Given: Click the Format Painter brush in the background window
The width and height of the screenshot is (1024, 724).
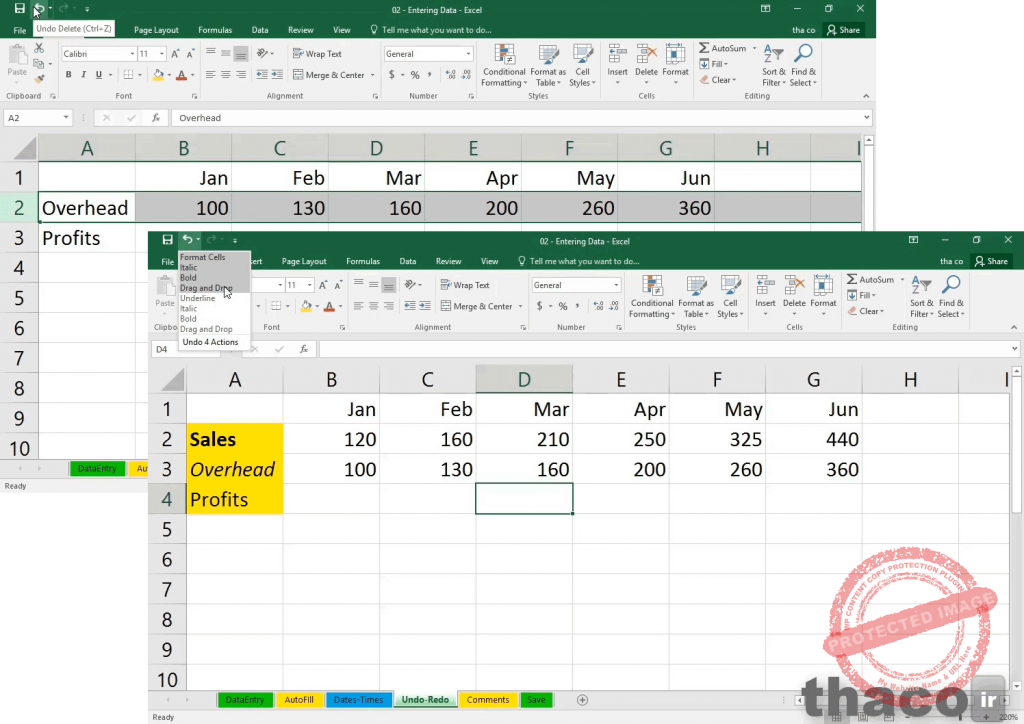Looking at the screenshot, I should (x=39, y=78).
